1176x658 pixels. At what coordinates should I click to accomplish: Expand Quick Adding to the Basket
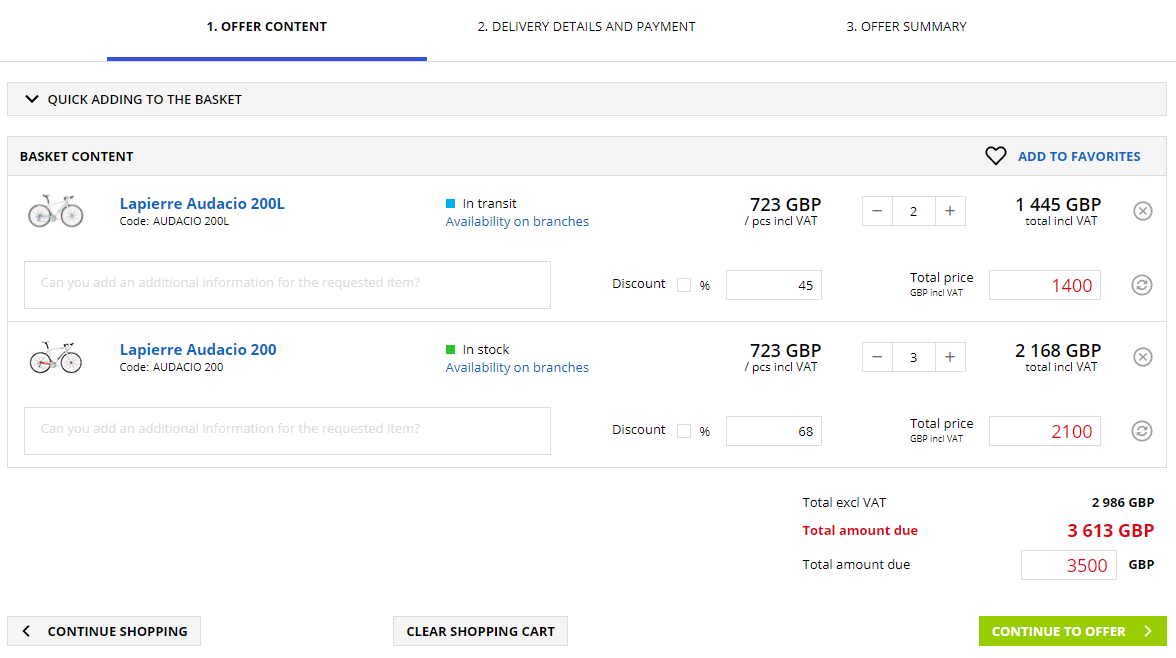[x=134, y=100]
